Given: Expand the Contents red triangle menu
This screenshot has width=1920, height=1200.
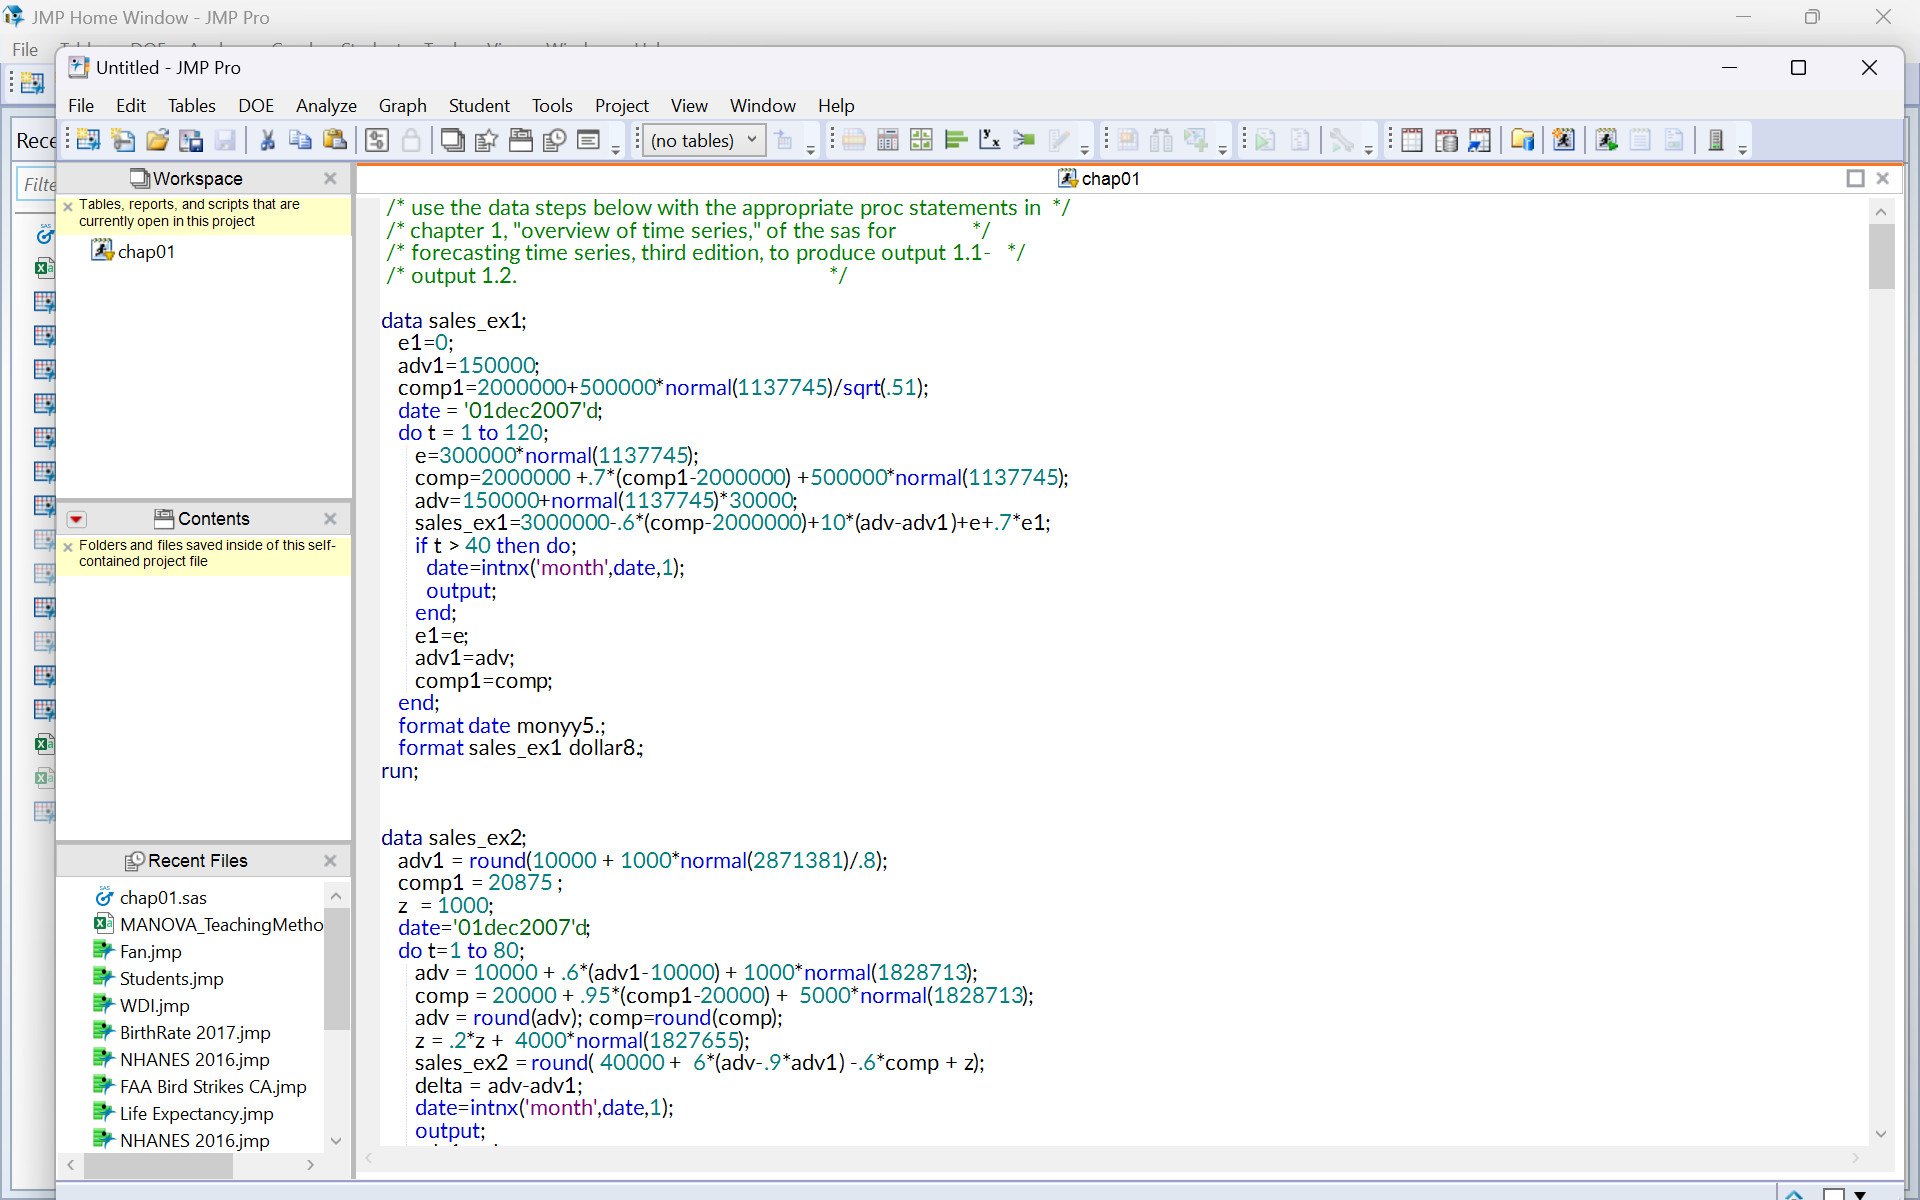Looking at the screenshot, I should (76, 519).
